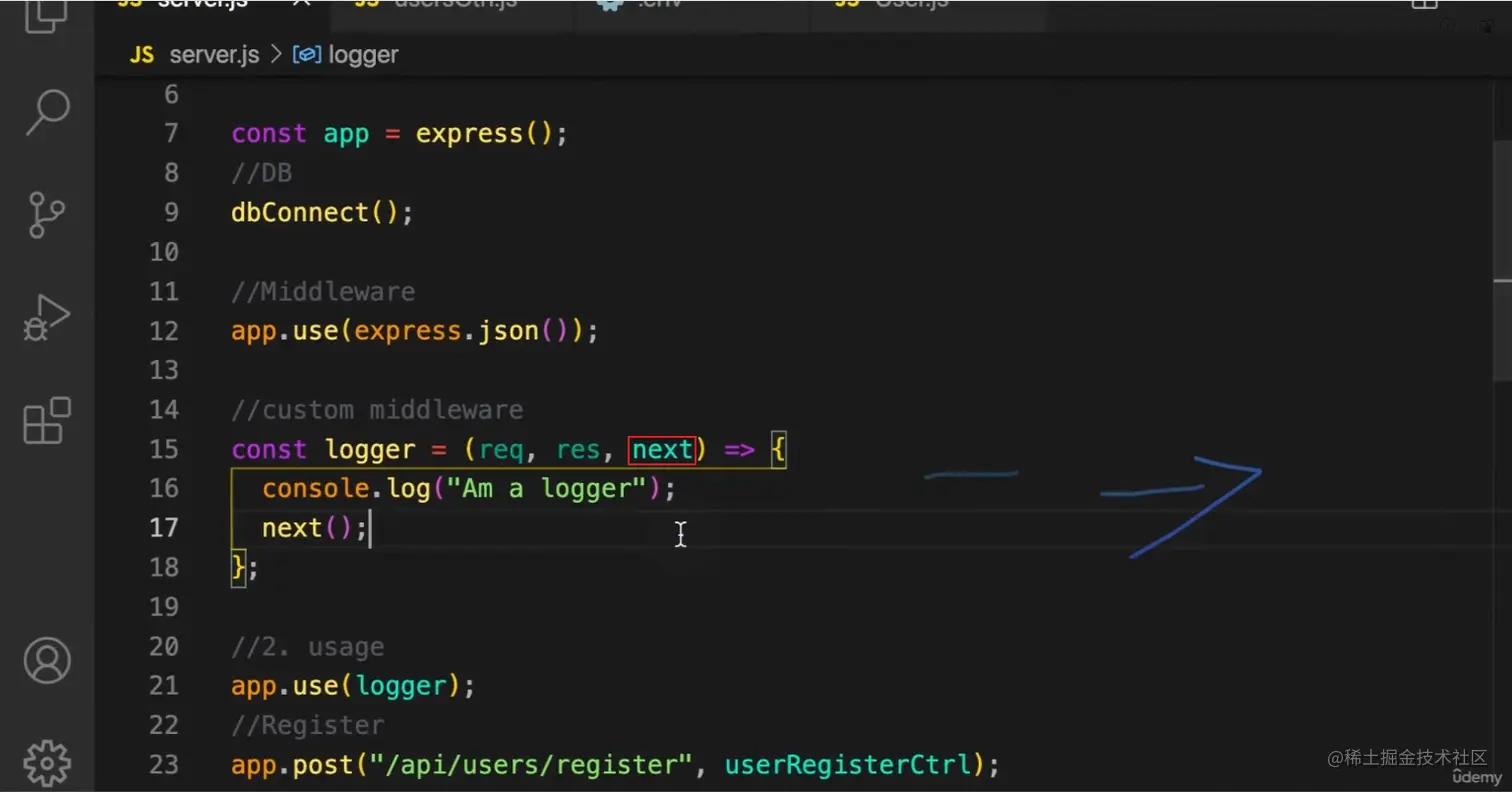Click 'console' on line 16
Viewport: 1512px width, 792px height.
click(x=315, y=489)
